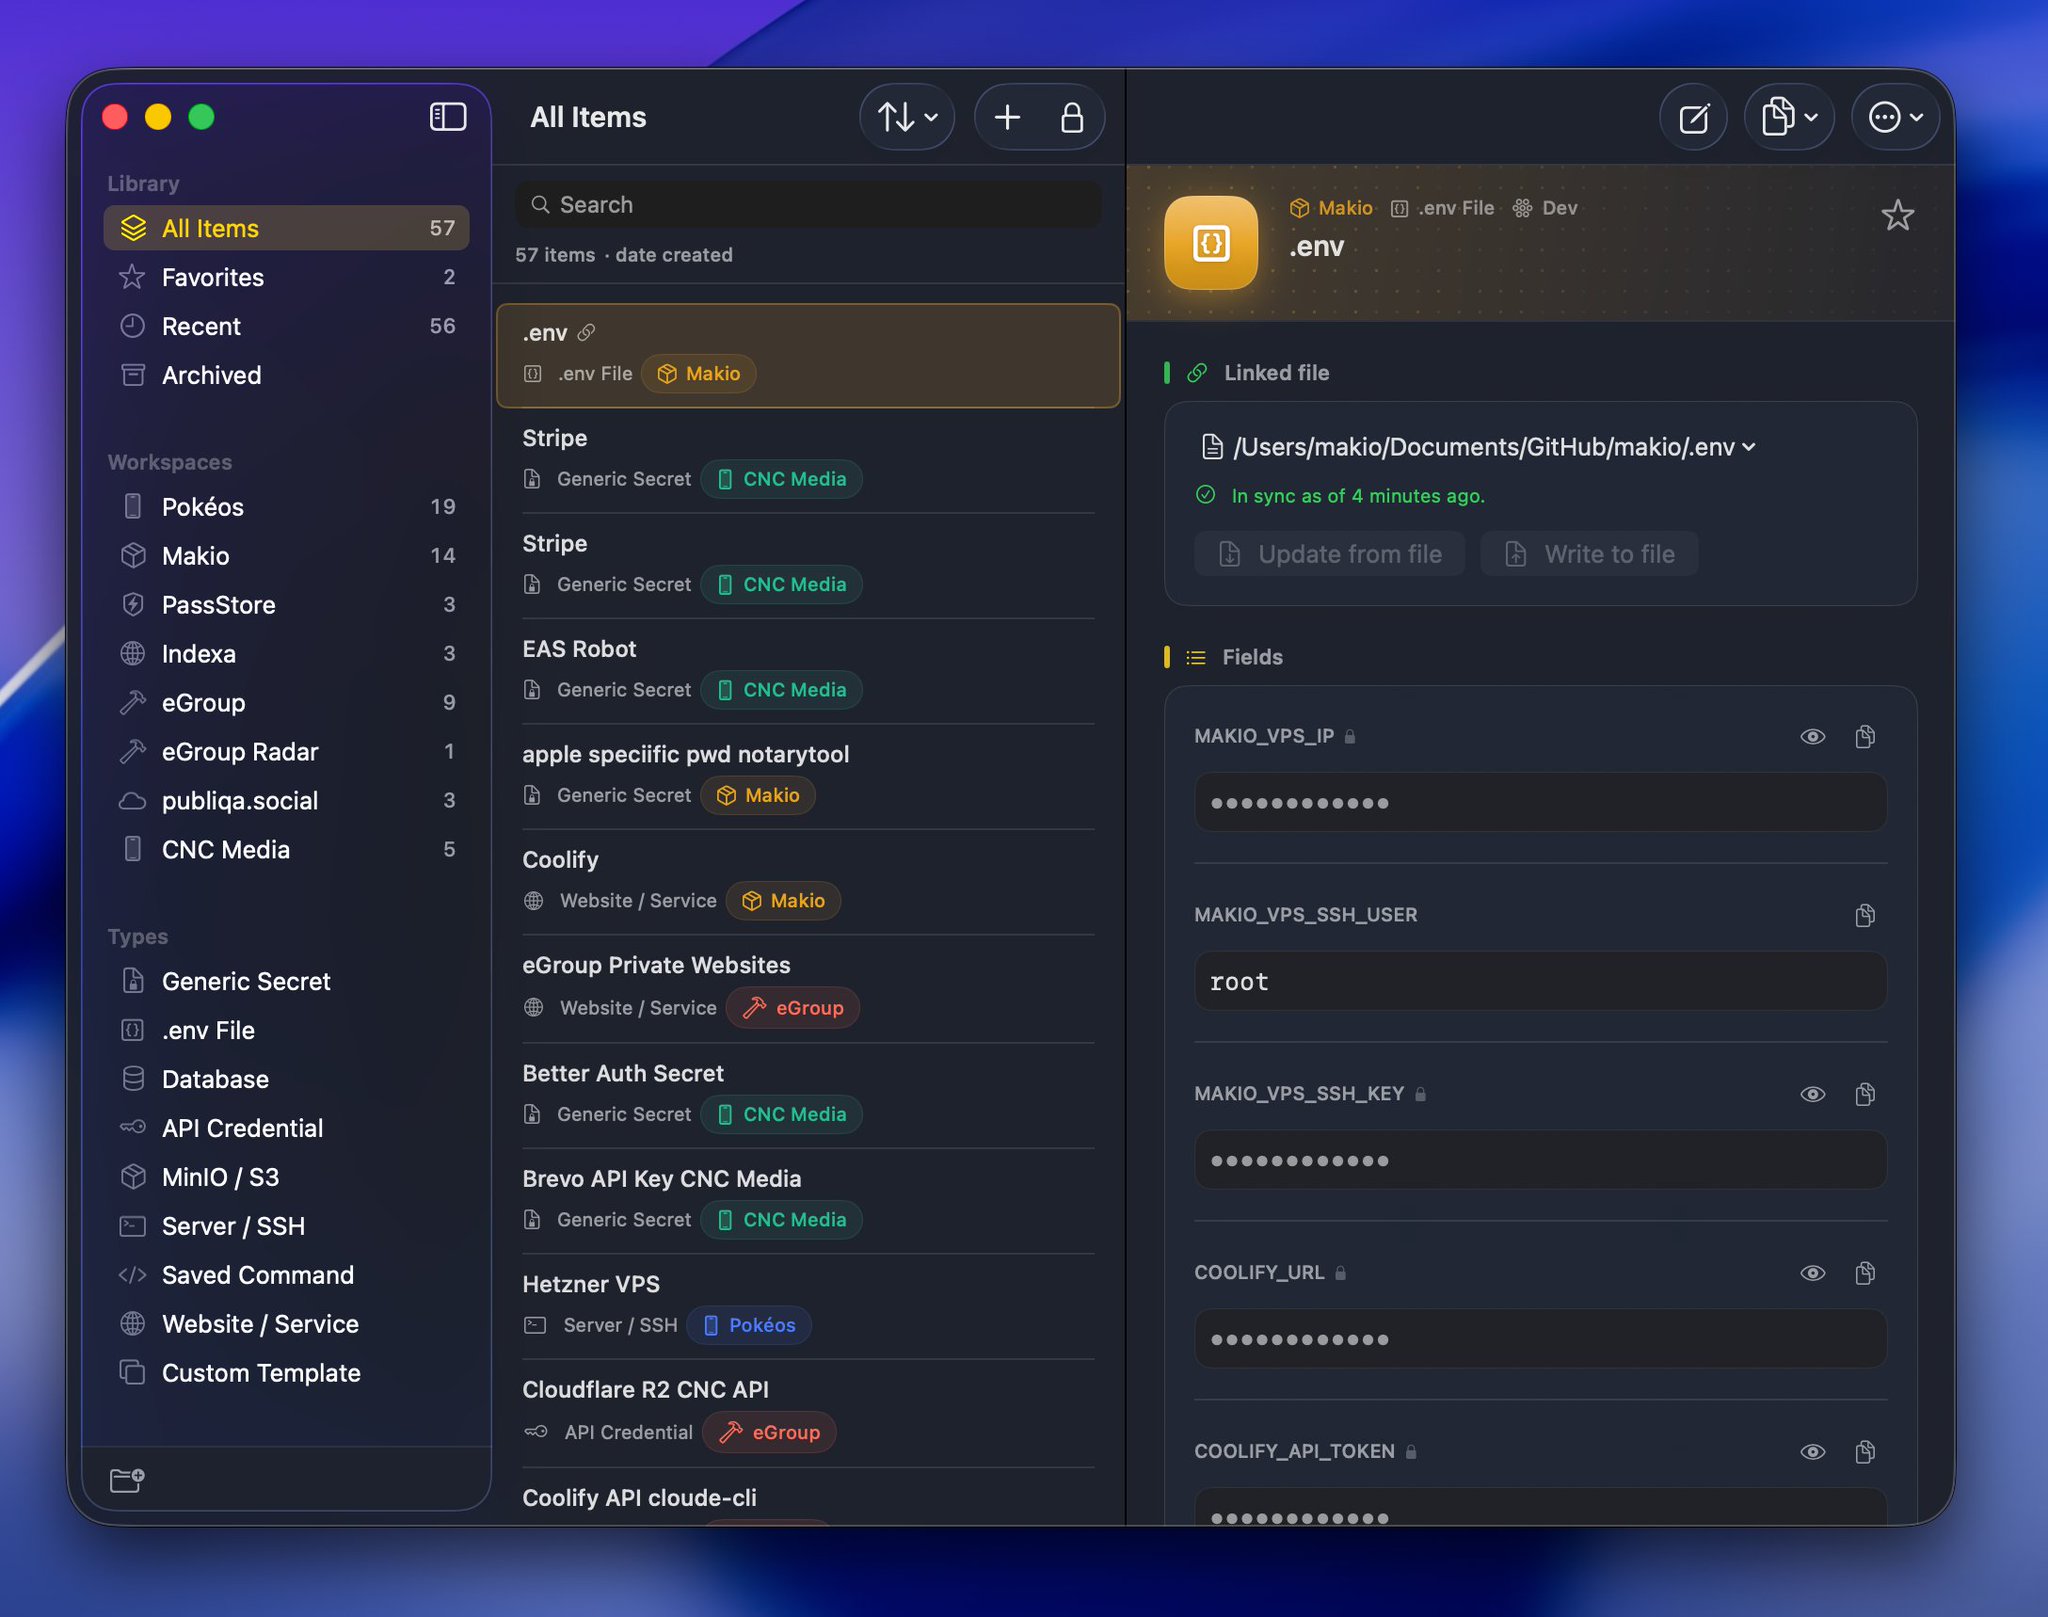This screenshot has height=1617, width=2048.
Task: Select the PassStore workspace
Action: click(x=286, y=605)
